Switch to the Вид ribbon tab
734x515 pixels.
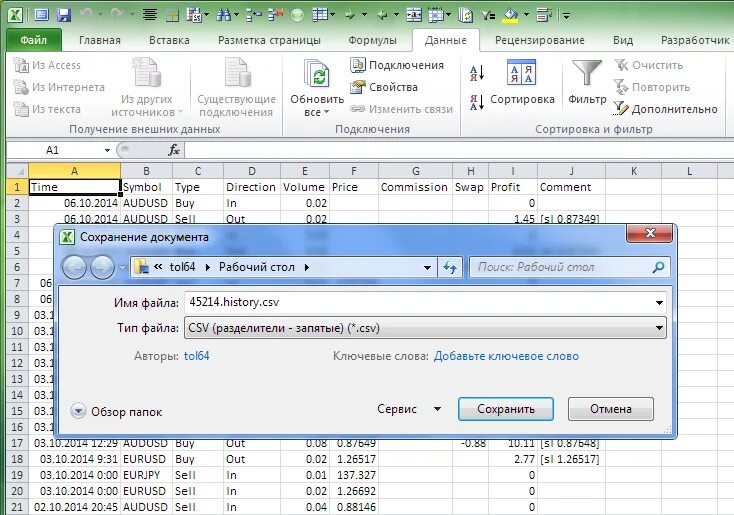623,40
